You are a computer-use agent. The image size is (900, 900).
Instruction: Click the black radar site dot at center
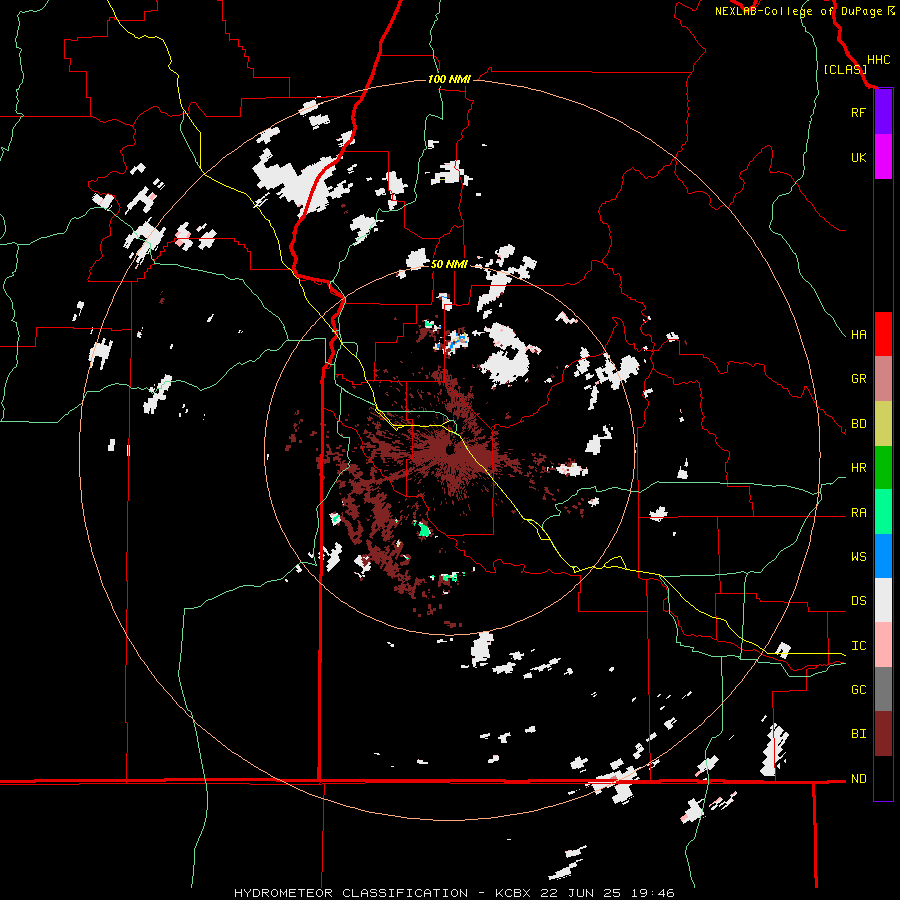tap(449, 449)
